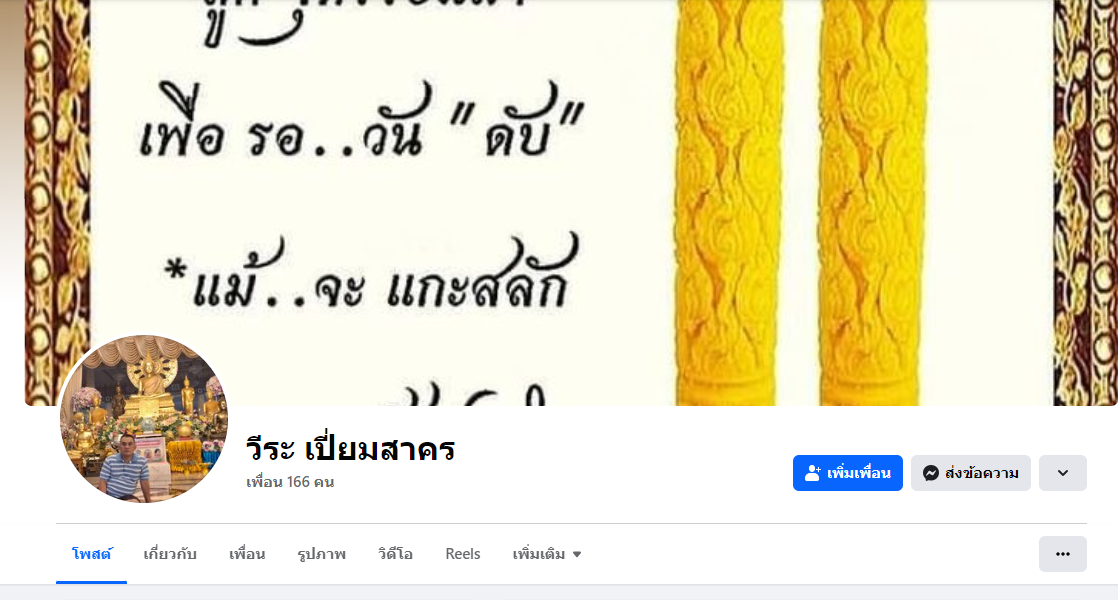
Task: Go to the เพื่อน tab
Action: pos(247,554)
